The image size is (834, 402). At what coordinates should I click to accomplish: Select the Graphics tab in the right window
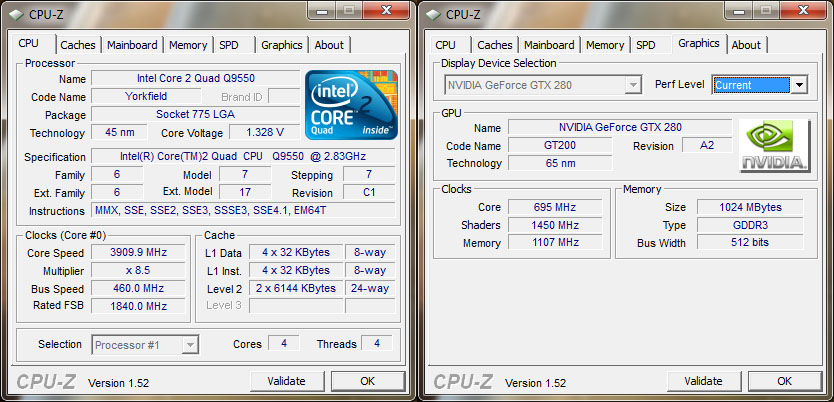pos(699,44)
